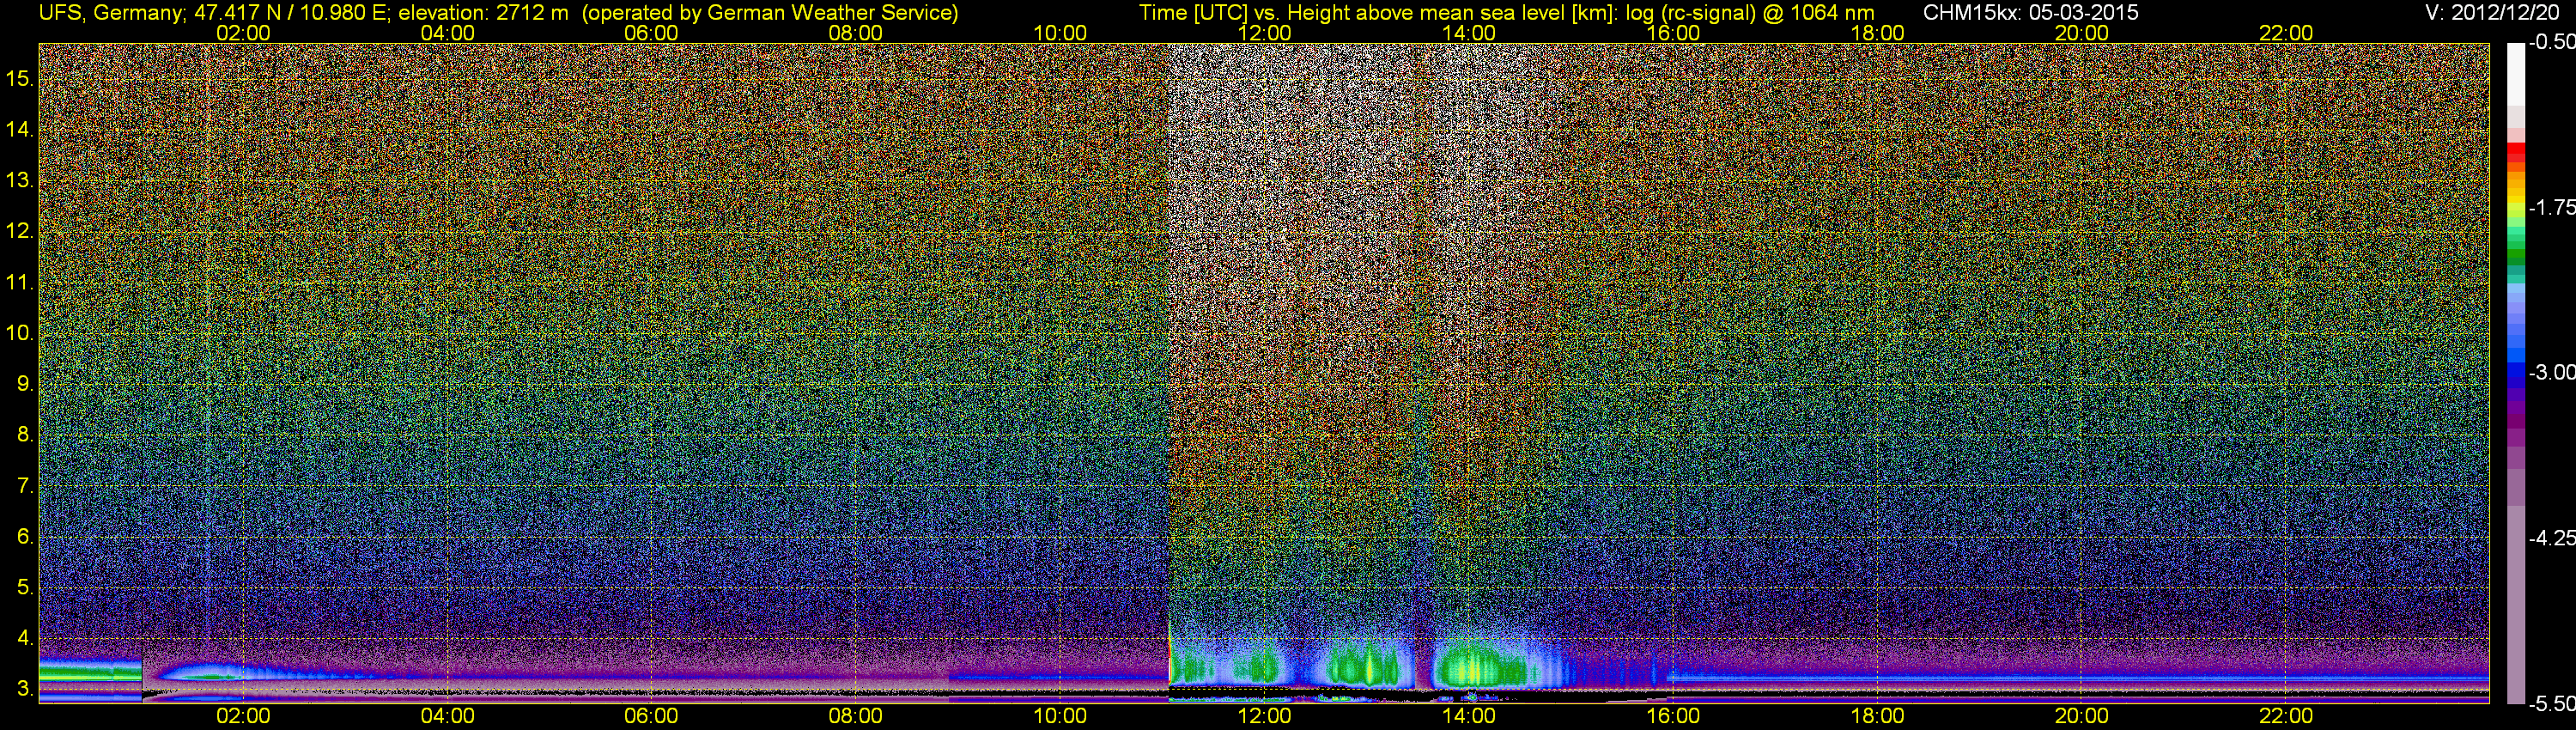This screenshot has height=730, width=2576.
Task: Click the 11 km height axis label
Action: click(20, 282)
